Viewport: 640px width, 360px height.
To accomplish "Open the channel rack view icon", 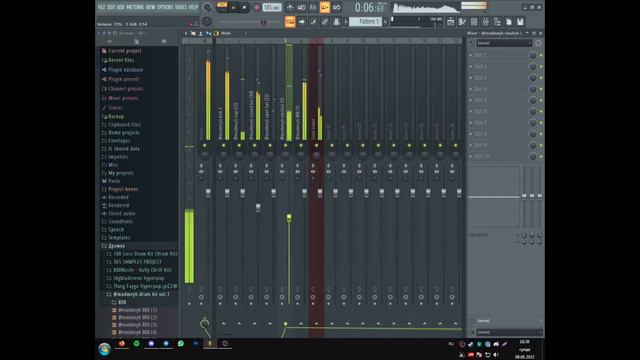I will (474, 22).
